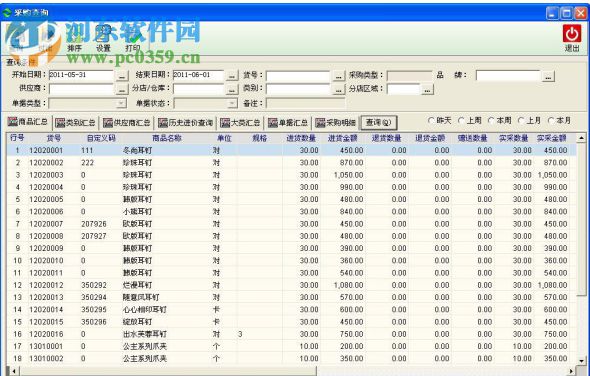Click the 查询(Q) button
This screenshot has height=376, width=590.
(379, 123)
